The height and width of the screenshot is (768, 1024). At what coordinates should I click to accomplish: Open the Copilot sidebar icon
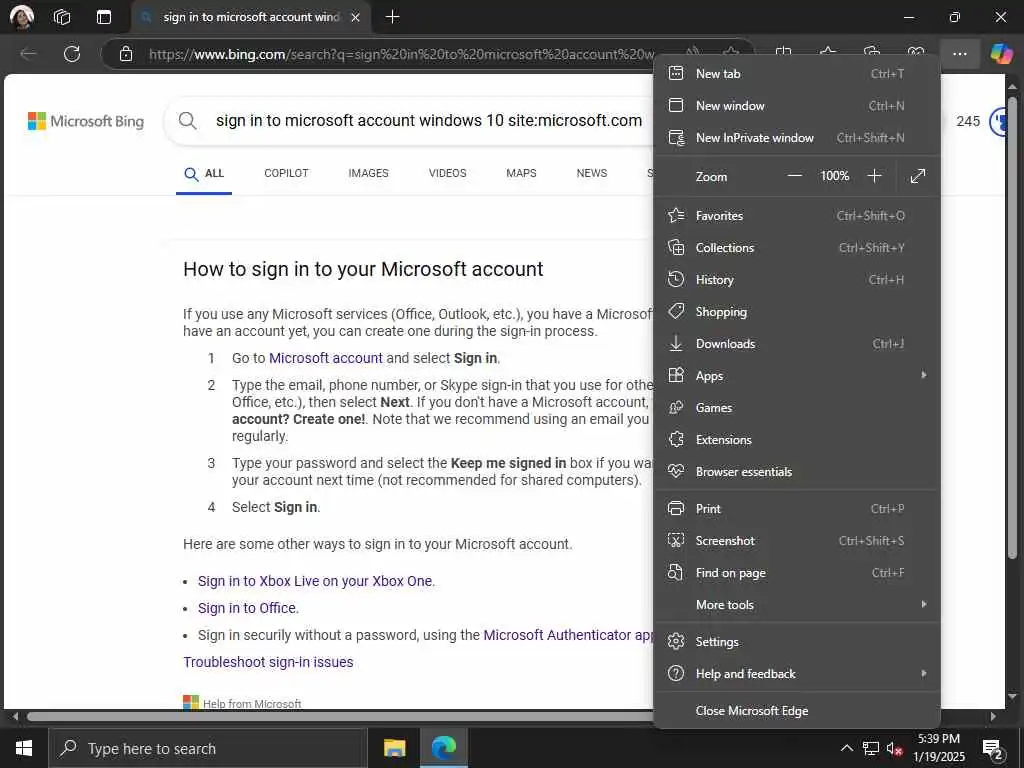[1001, 54]
